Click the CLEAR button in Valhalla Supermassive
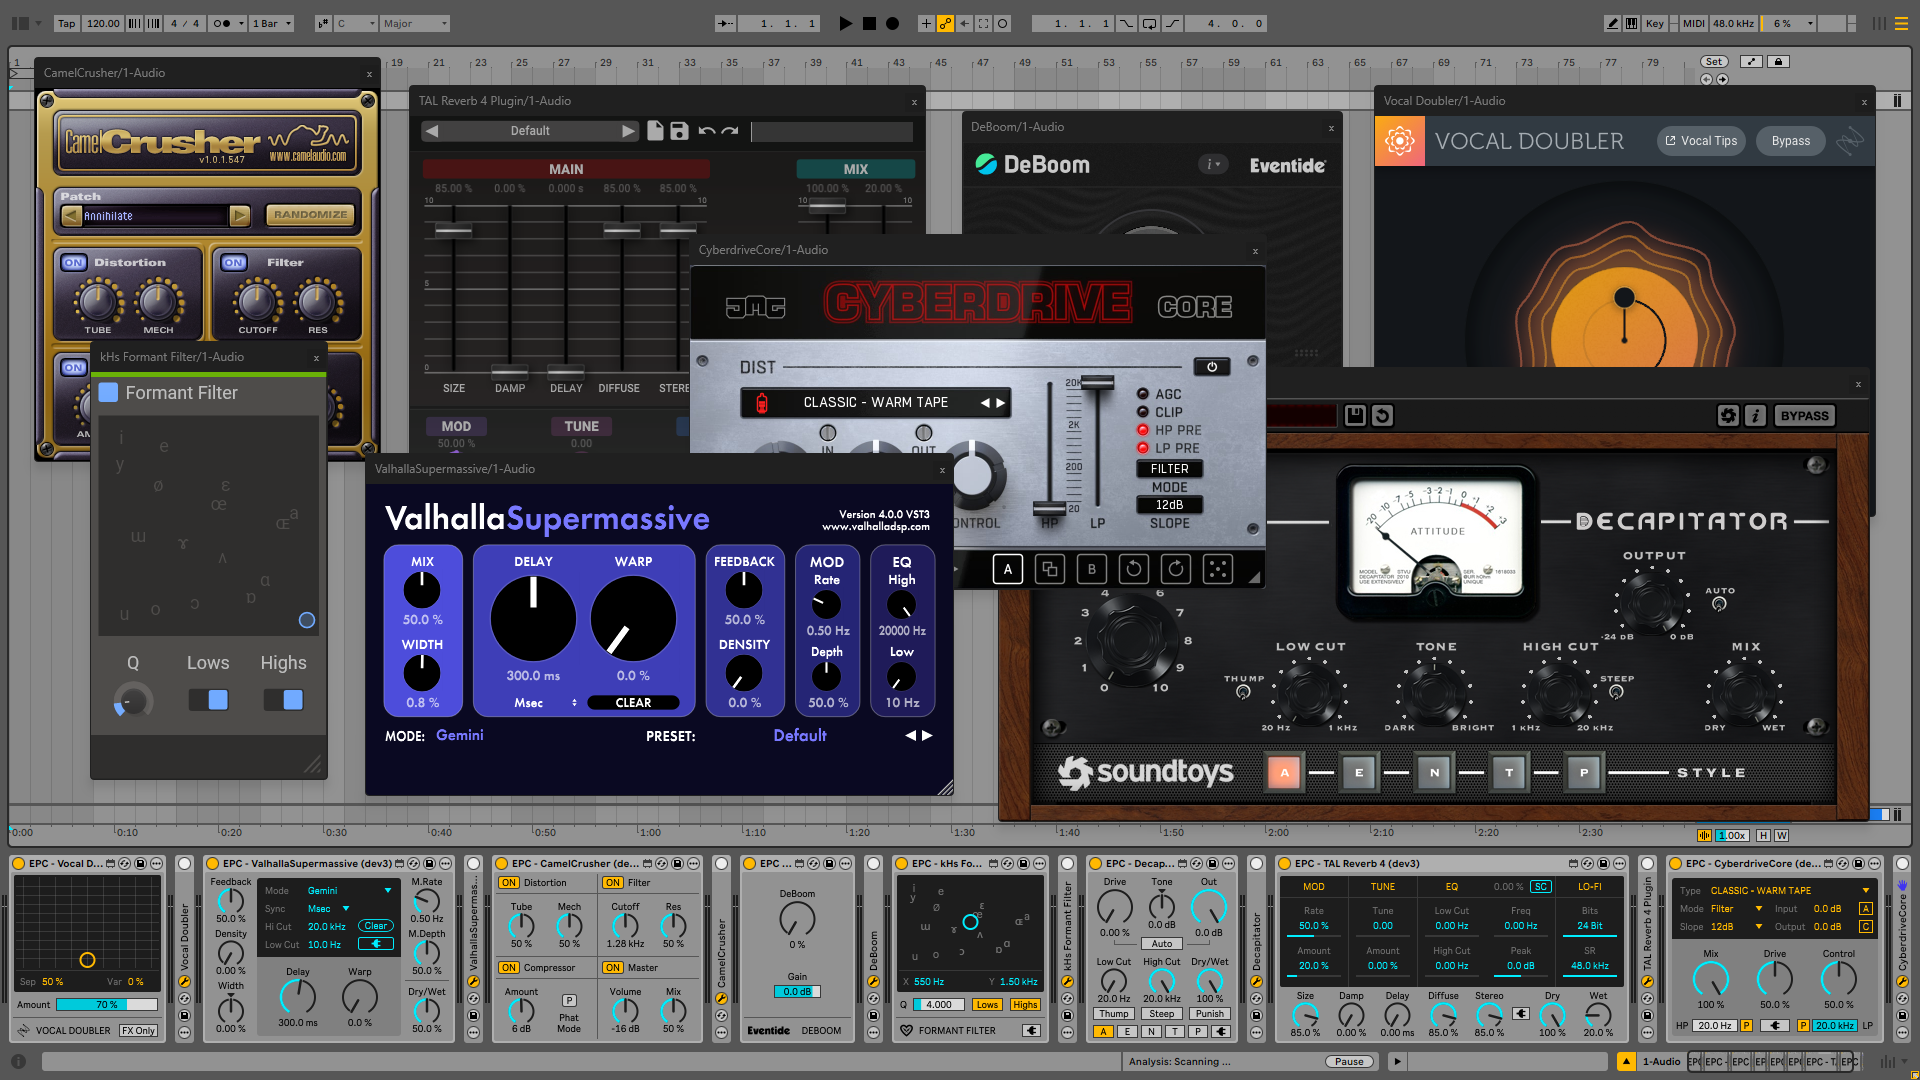 pos(633,703)
